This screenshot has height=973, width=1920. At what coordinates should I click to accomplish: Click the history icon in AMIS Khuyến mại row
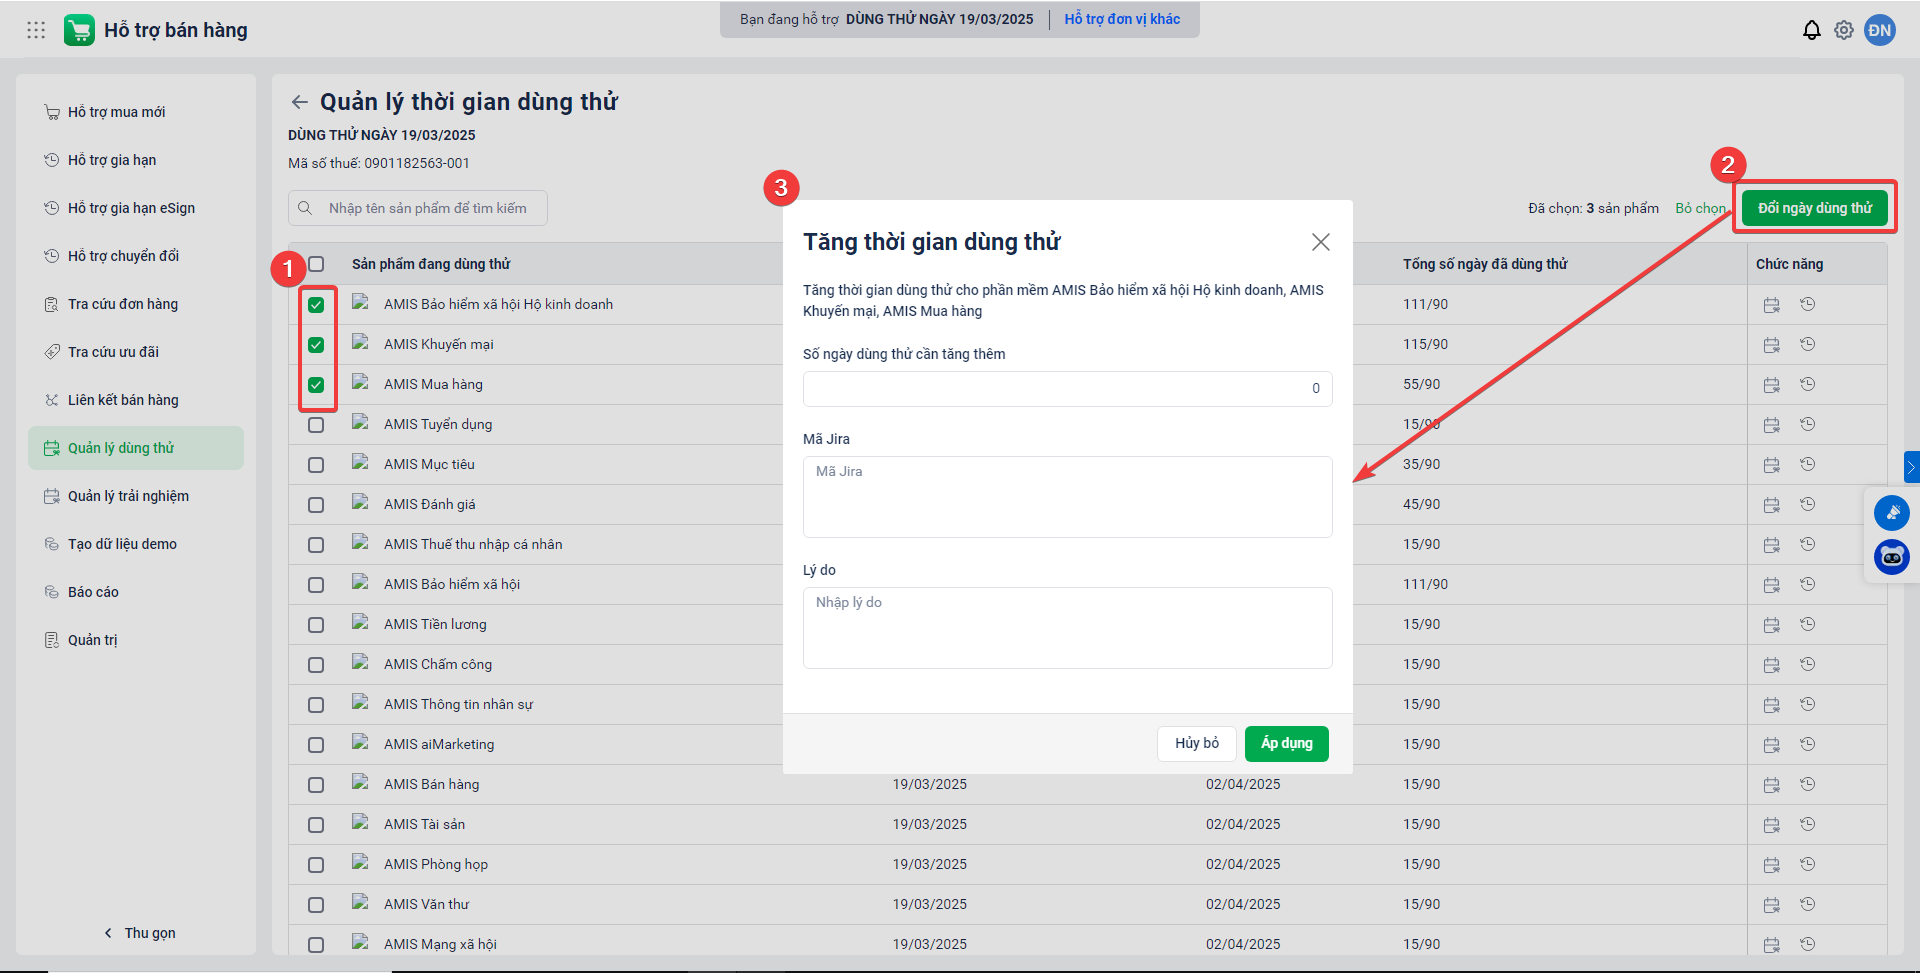(1807, 344)
